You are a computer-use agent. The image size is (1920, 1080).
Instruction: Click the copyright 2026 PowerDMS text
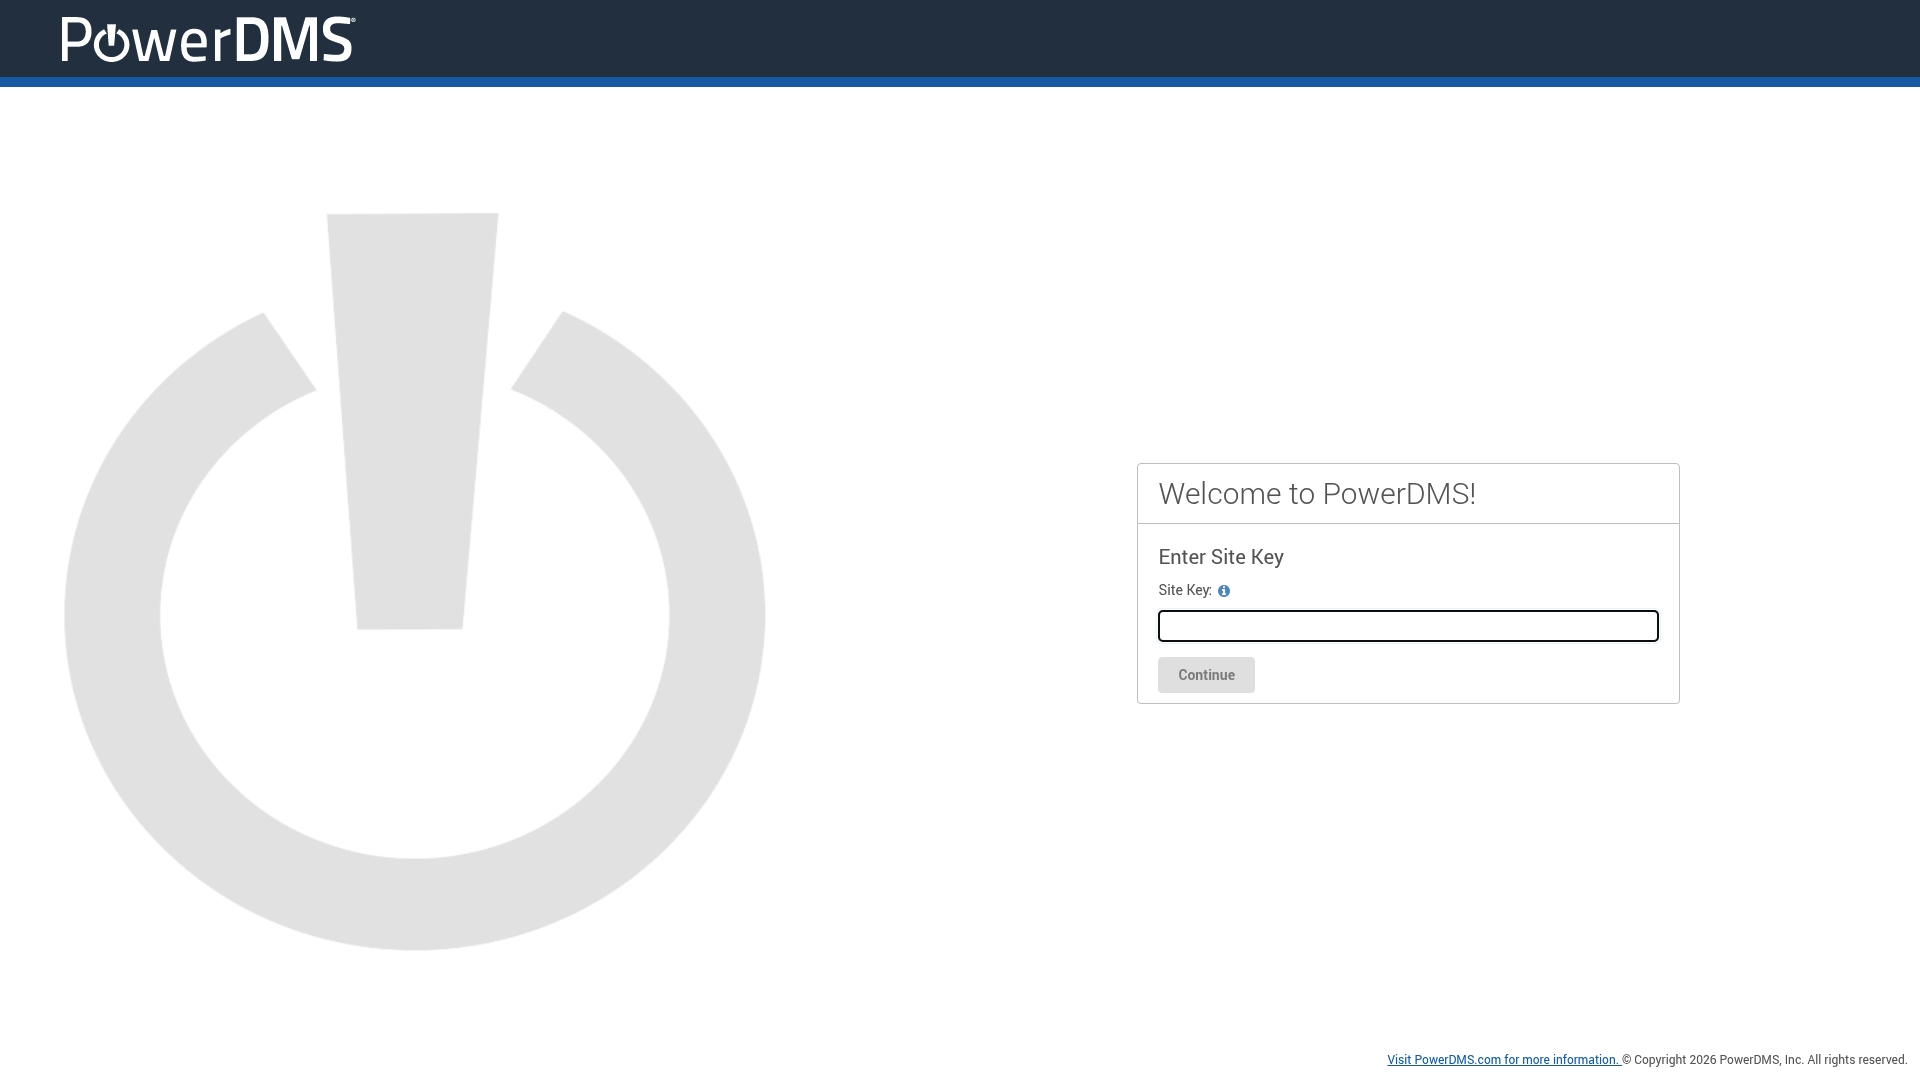tap(1765, 1060)
